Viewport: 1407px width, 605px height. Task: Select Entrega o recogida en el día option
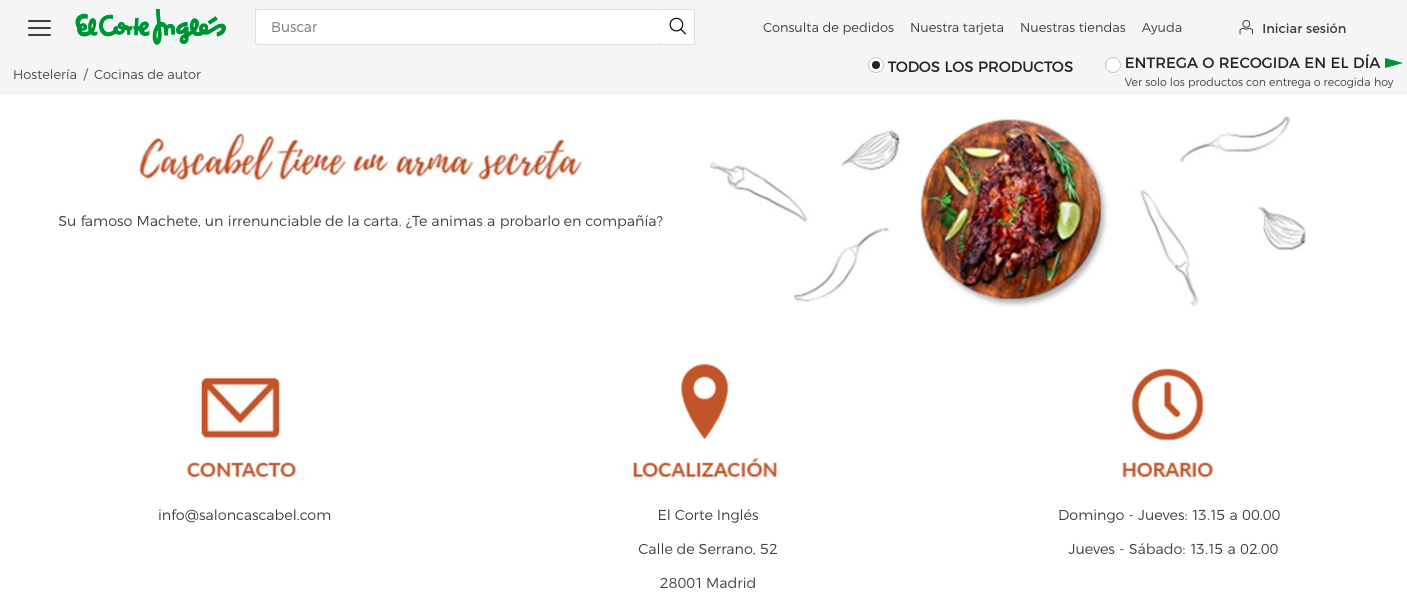point(1113,65)
